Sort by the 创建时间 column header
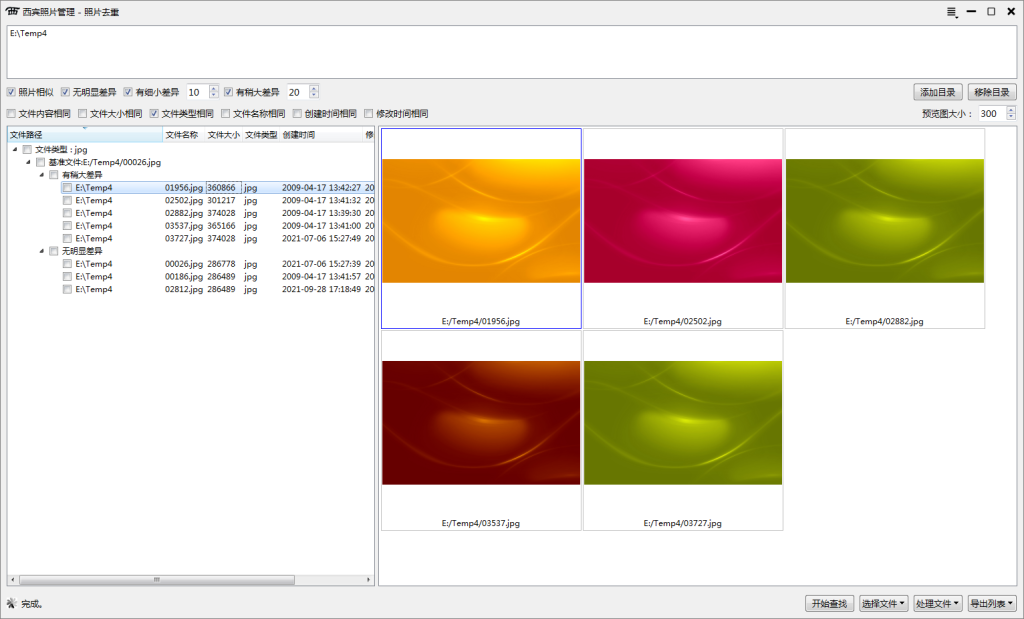The height and width of the screenshot is (619, 1024). 321,135
